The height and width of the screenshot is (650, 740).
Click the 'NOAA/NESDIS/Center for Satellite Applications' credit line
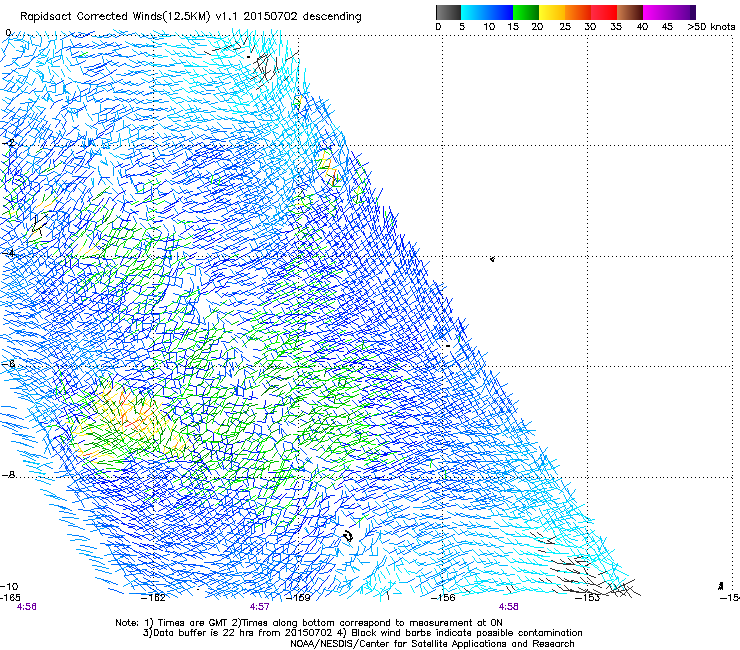click(432, 644)
